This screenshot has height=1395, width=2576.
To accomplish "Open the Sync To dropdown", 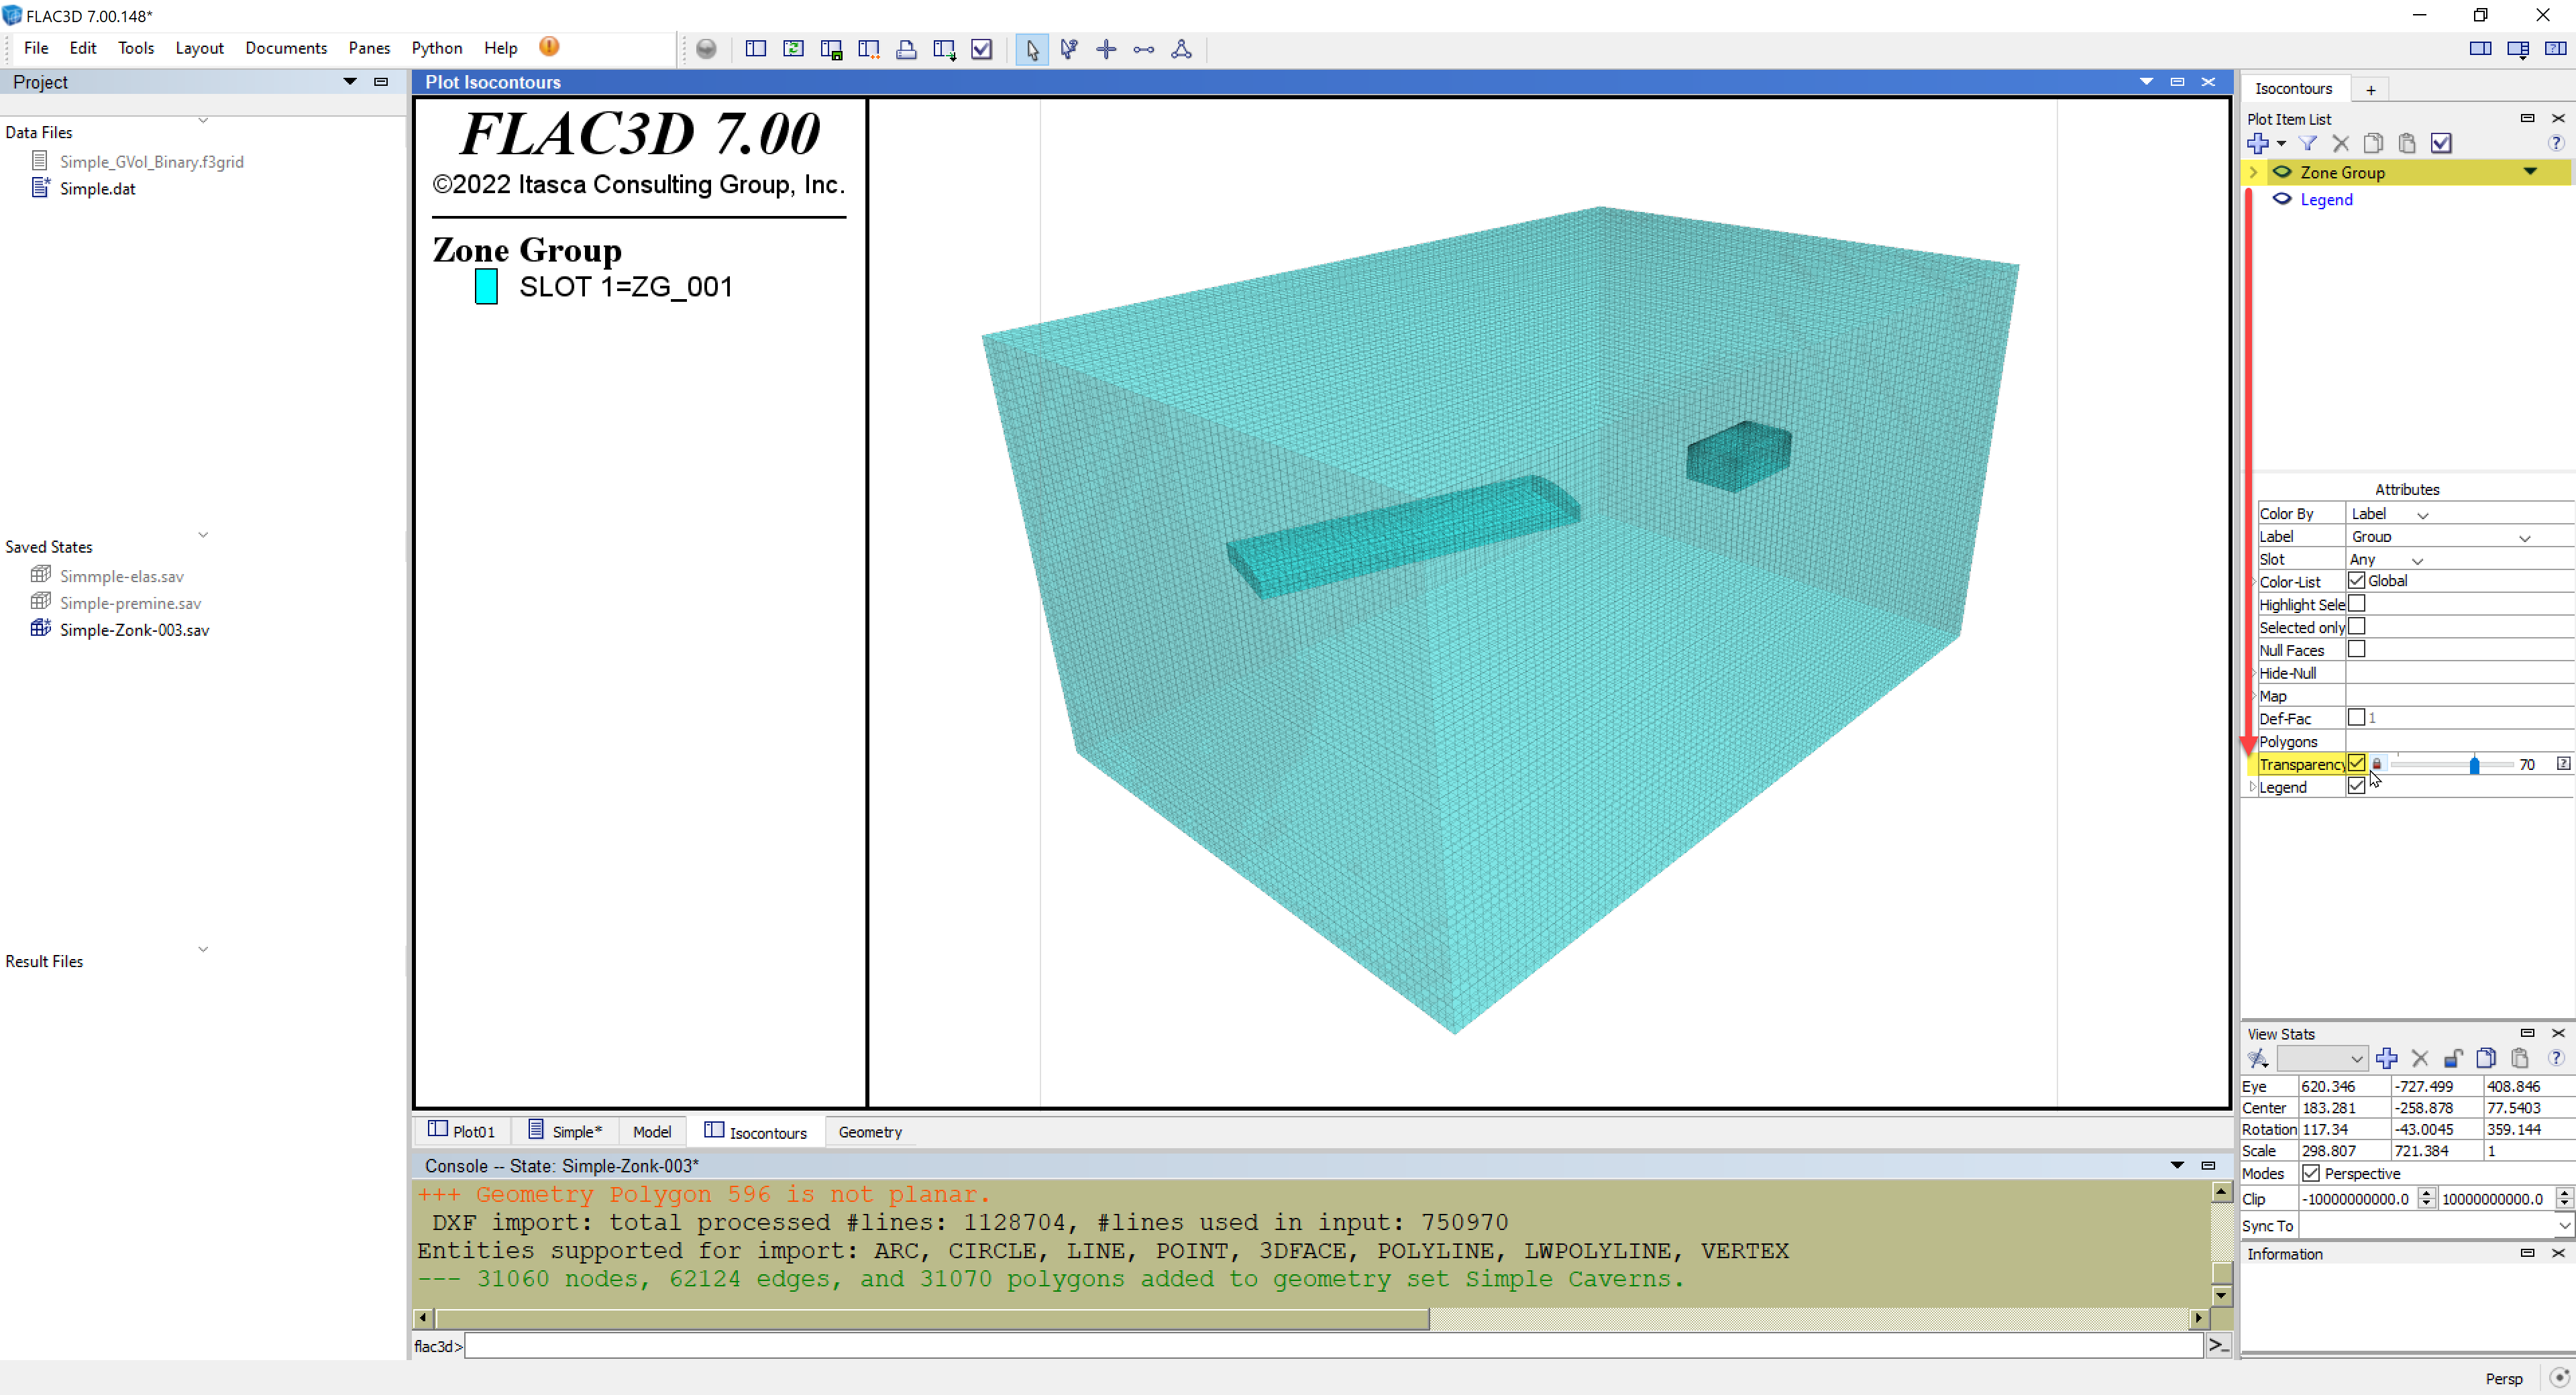I will point(2437,1226).
